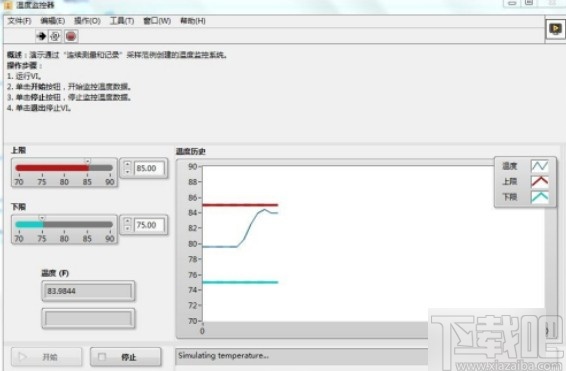Click the Run Continuously toolbar icon
This screenshot has height=371, width=566.
[55, 36]
